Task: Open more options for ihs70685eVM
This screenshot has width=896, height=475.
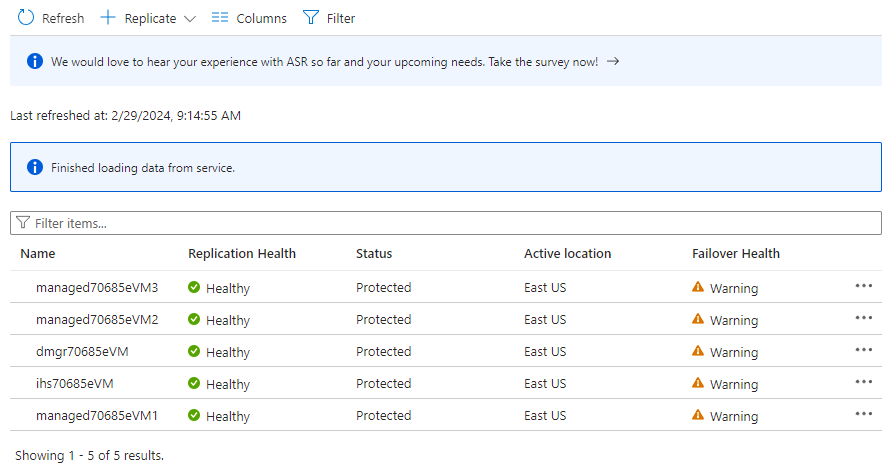Action: [x=864, y=382]
